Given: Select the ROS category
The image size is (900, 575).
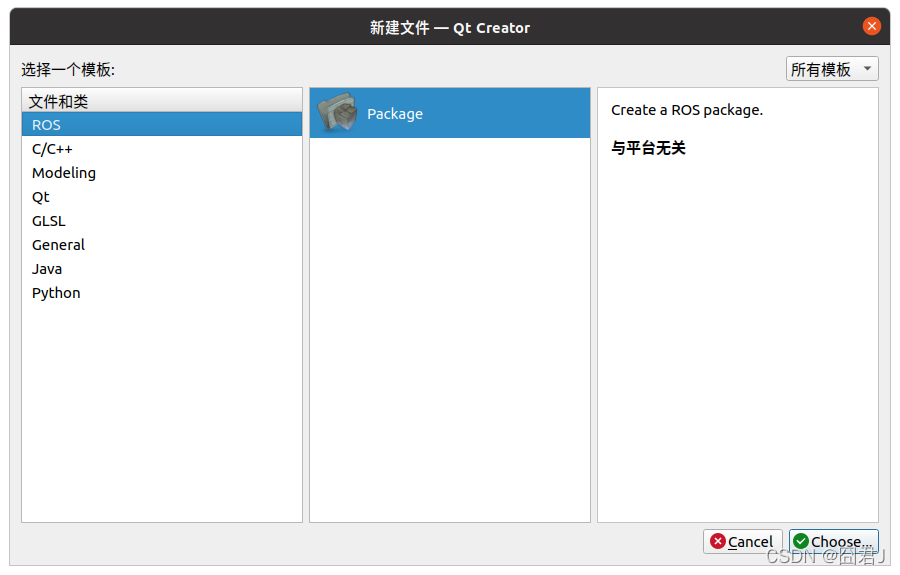Looking at the screenshot, I should pos(46,125).
